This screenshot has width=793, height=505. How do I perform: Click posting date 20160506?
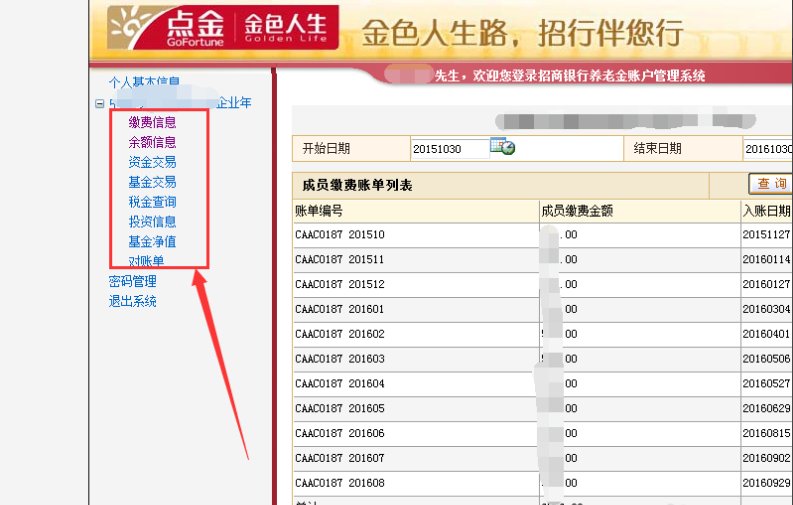[x=766, y=358]
